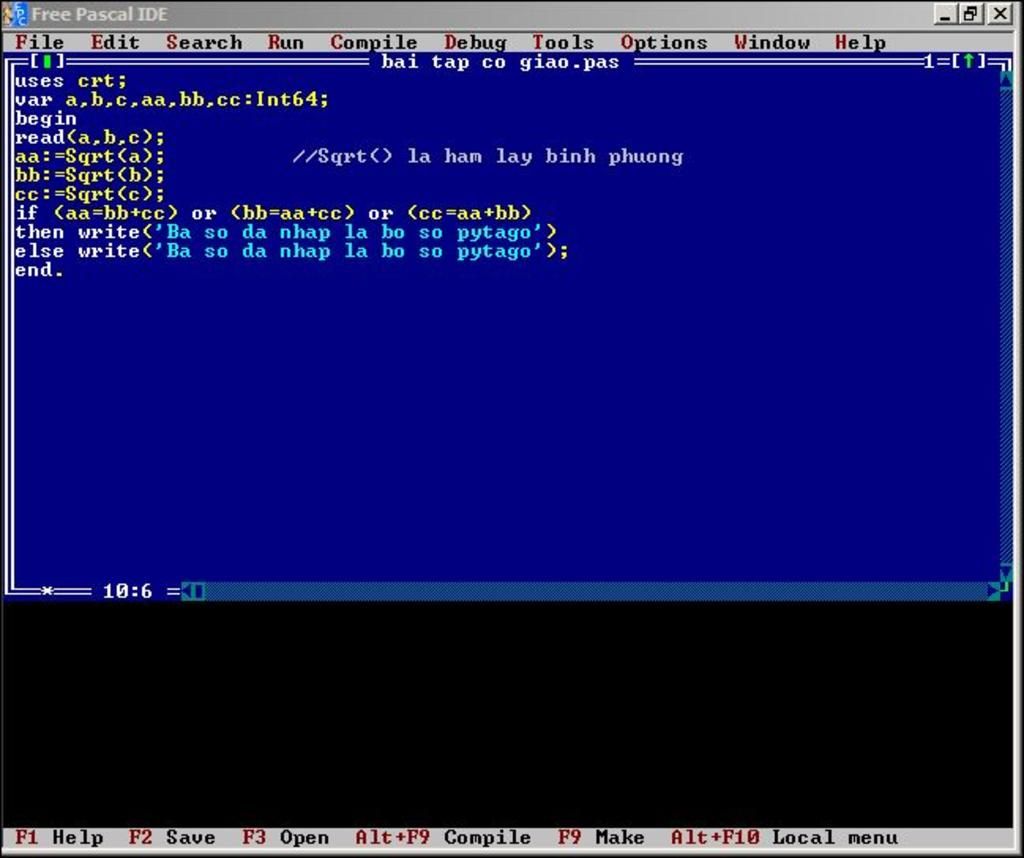Click the condition '(aa=bb+cc)' in the if line
1024x858 pixels.
tap(116, 214)
